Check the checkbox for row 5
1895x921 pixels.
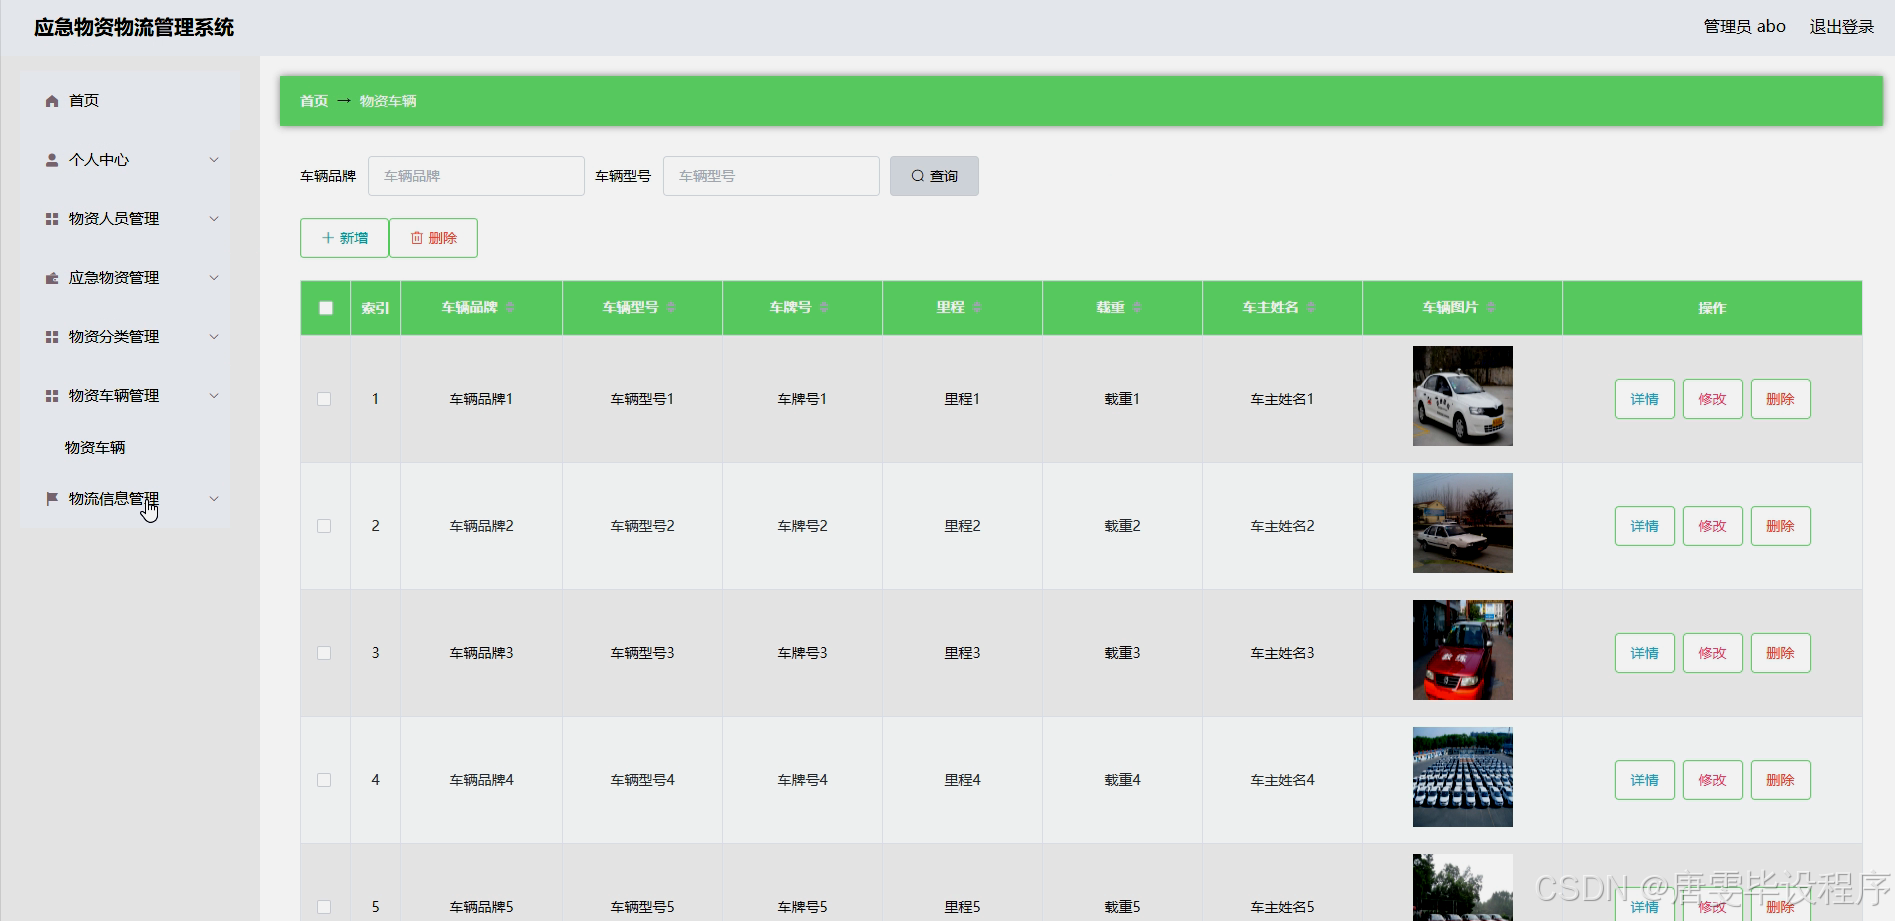click(324, 907)
